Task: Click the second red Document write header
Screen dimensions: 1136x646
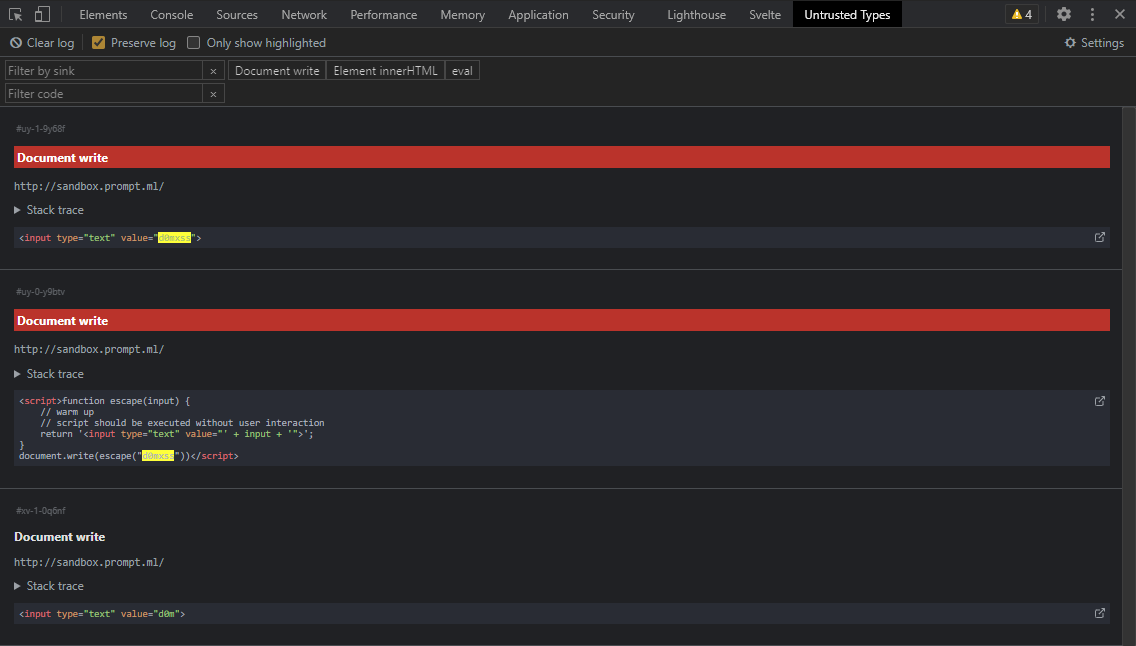Action: (561, 320)
